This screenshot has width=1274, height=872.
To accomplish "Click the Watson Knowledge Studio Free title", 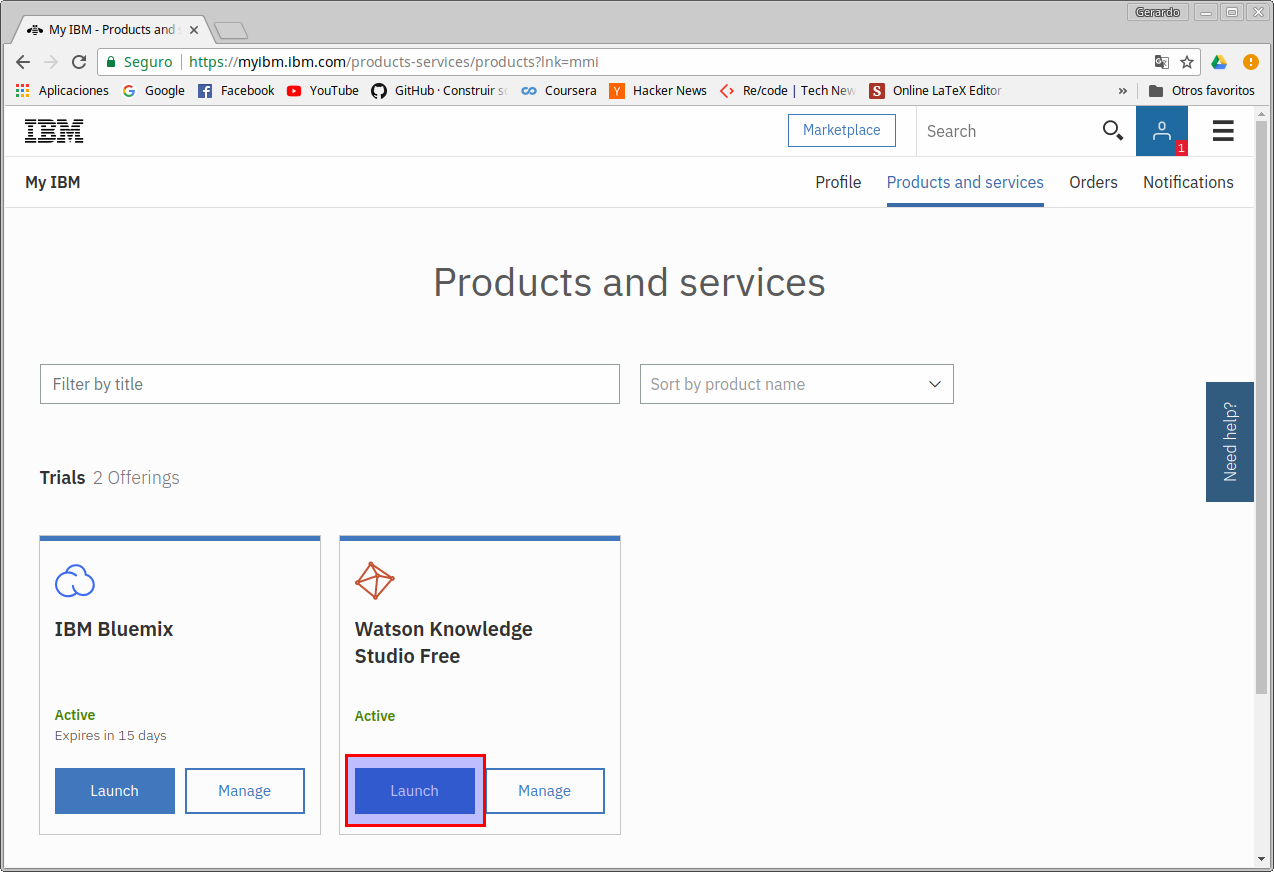I will click(444, 642).
